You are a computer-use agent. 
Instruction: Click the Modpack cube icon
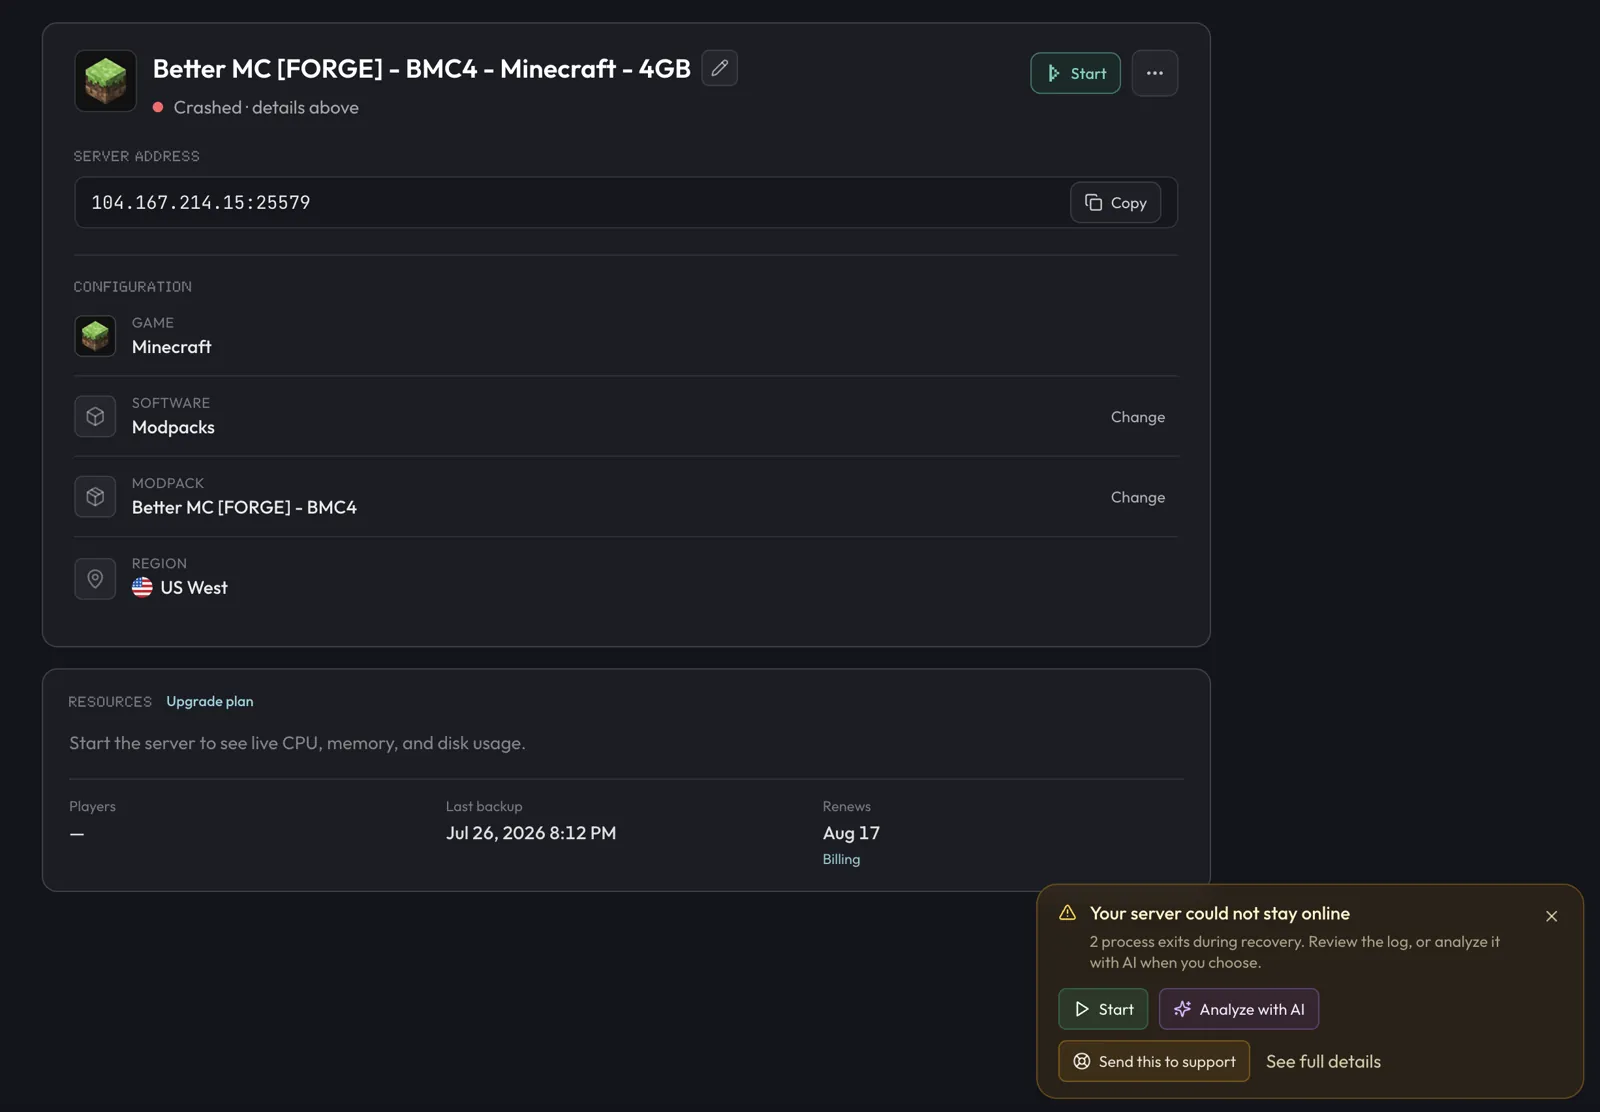(95, 497)
